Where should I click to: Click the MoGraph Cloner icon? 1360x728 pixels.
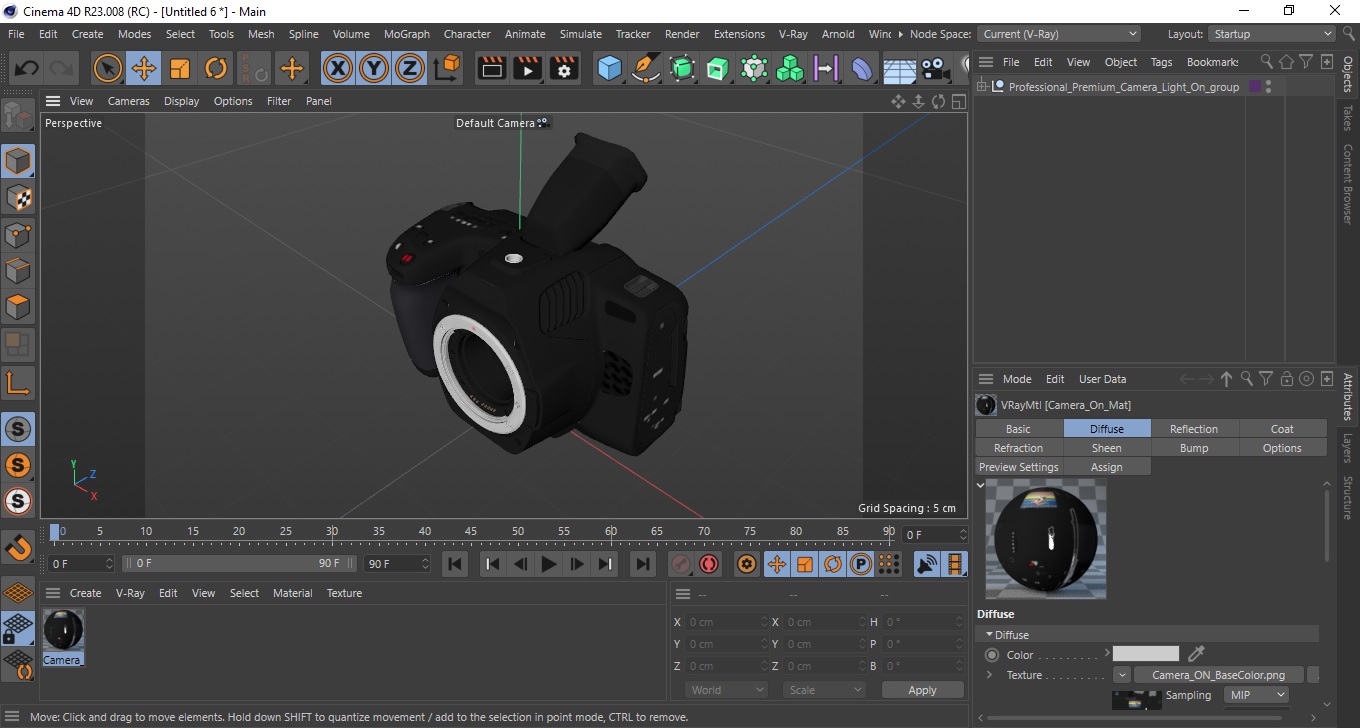(x=790, y=69)
